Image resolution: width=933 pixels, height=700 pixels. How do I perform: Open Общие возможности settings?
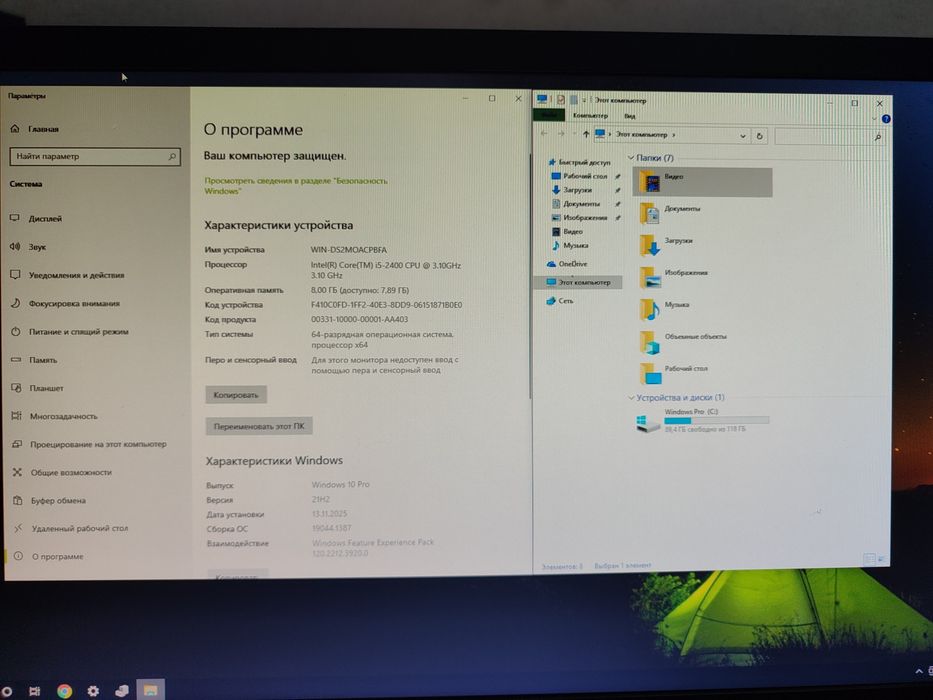click(62, 472)
